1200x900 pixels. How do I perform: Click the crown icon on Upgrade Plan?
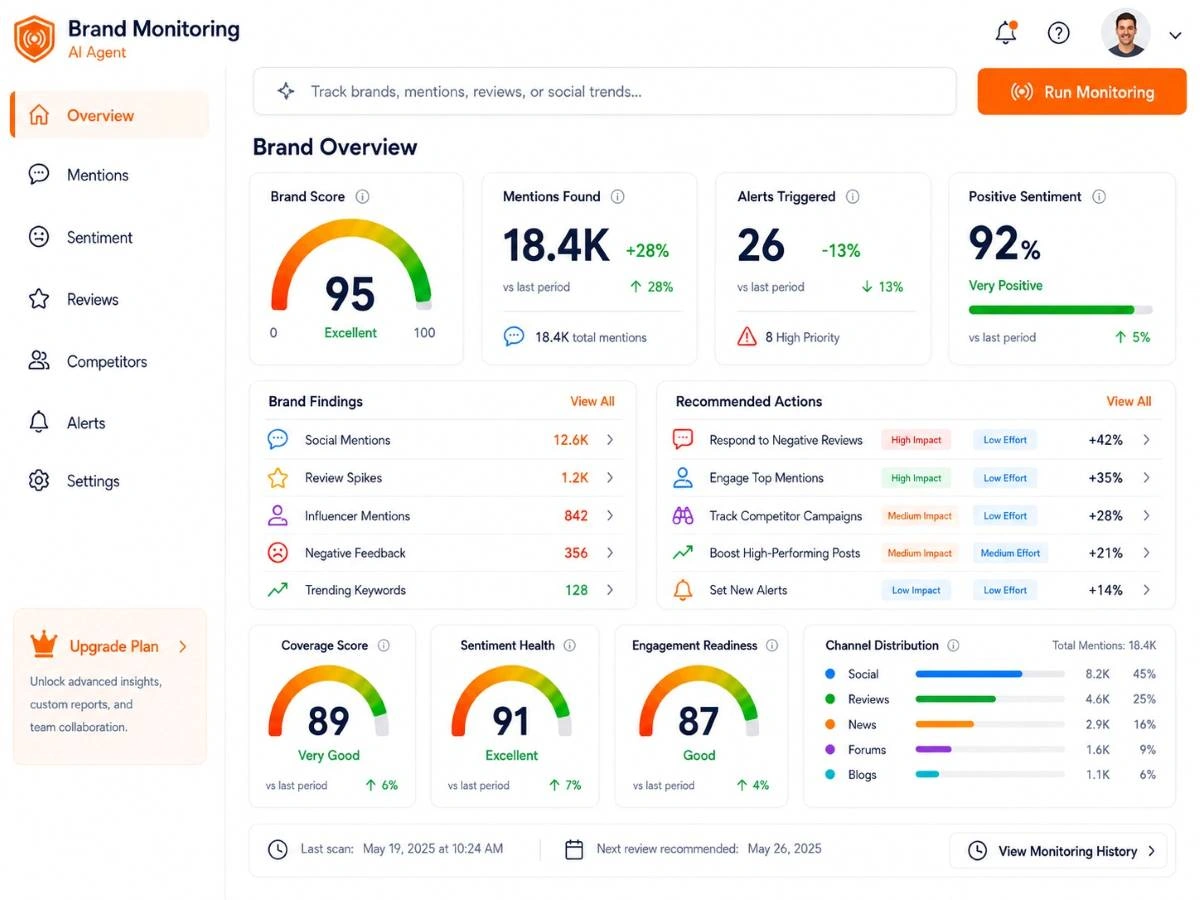(x=44, y=645)
